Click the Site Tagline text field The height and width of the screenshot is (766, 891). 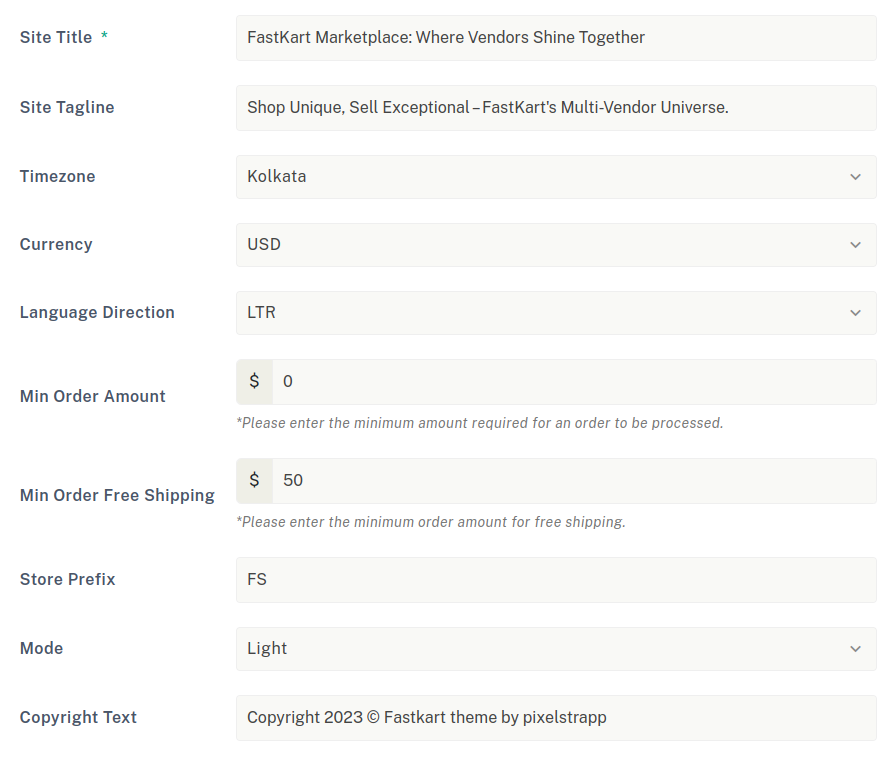click(556, 108)
